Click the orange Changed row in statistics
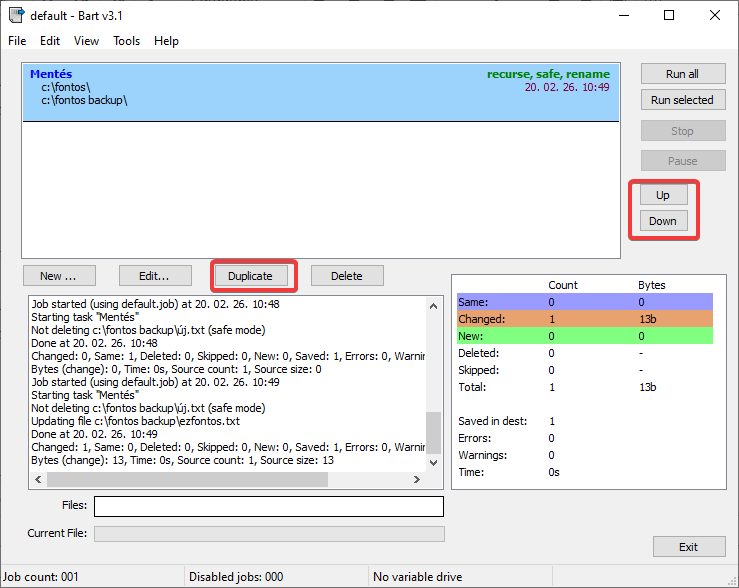Image resolution: width=739 pixels, height=588 pixels. (x=585, y=319)
